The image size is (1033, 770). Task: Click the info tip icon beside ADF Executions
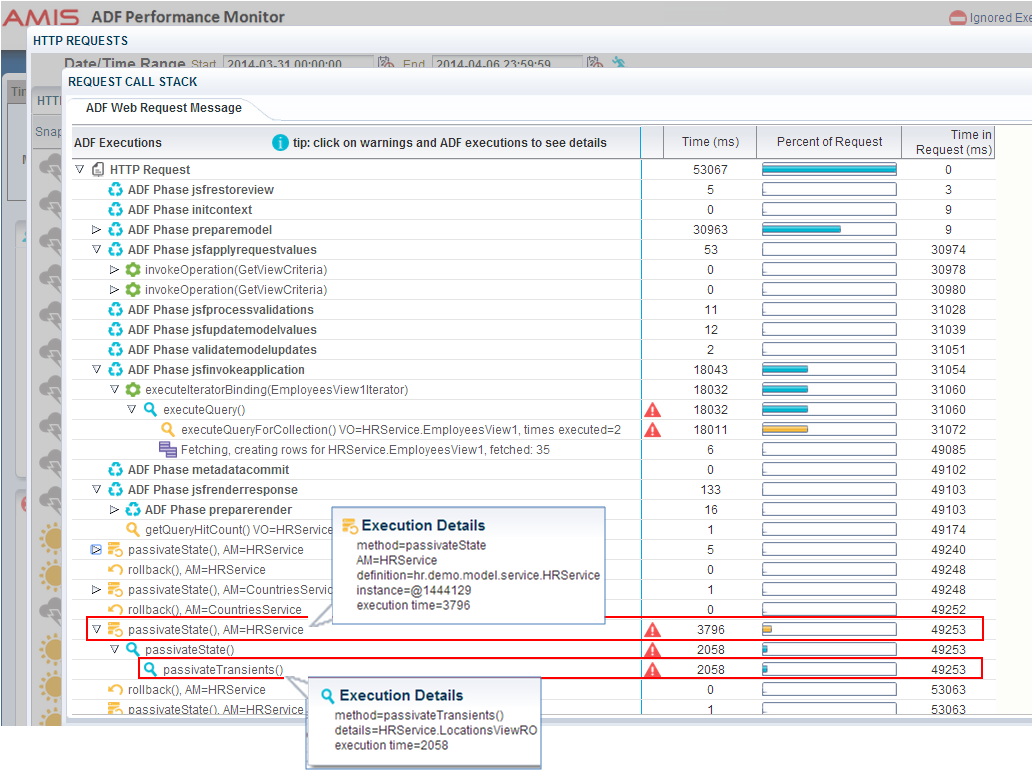280,142
